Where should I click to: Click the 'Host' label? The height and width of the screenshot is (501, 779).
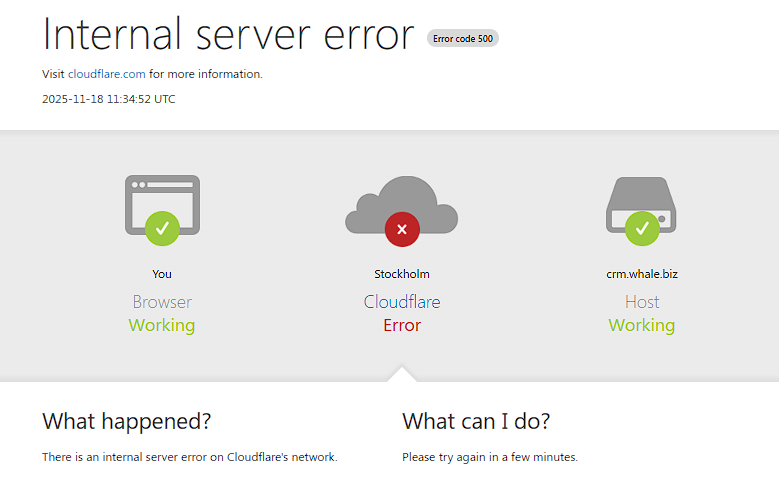point(642,302)
